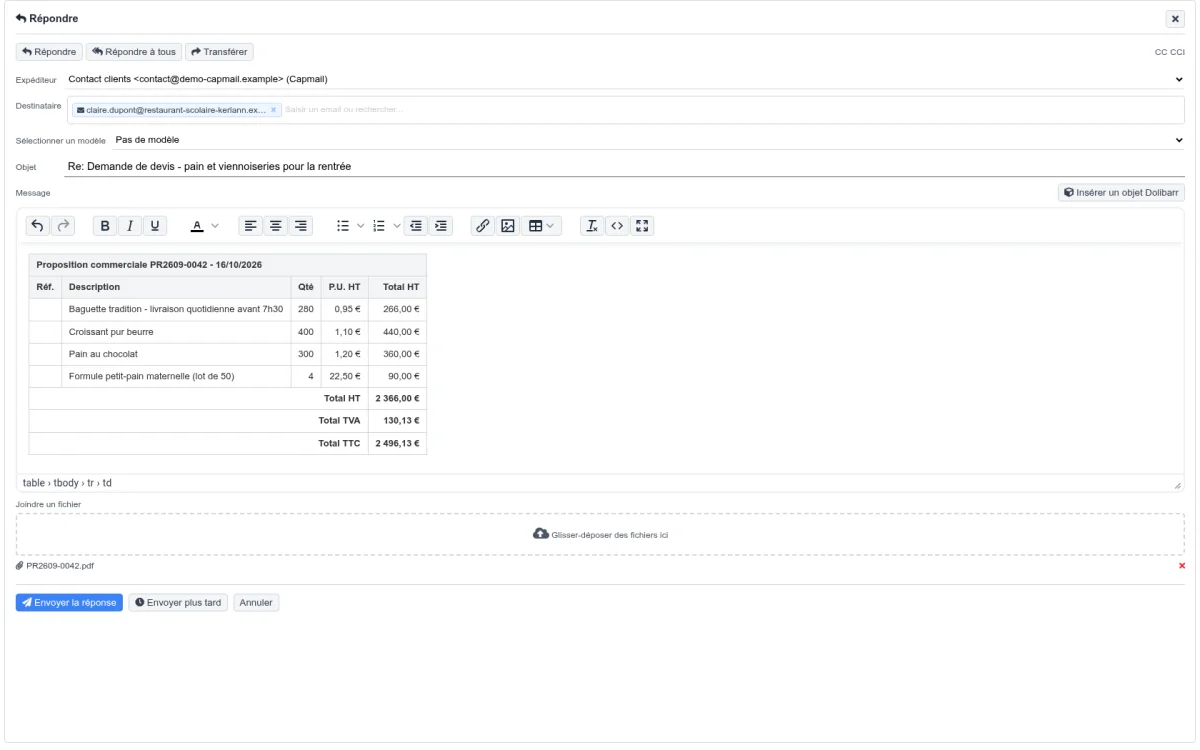1200x750 pixels.
Task: Insert a numbered list
Action: tap(379, 226)
